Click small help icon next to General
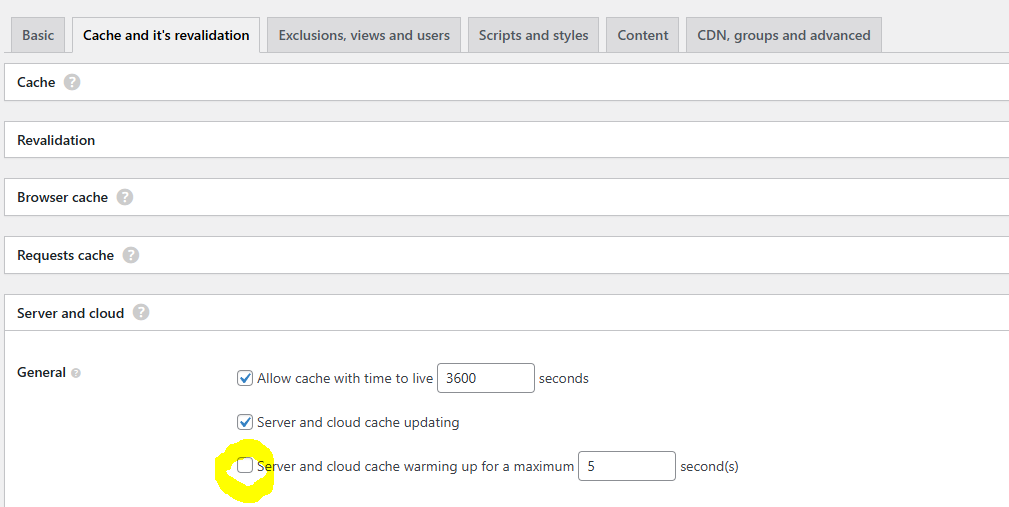The image size is (1009, 507). (77, 373)
